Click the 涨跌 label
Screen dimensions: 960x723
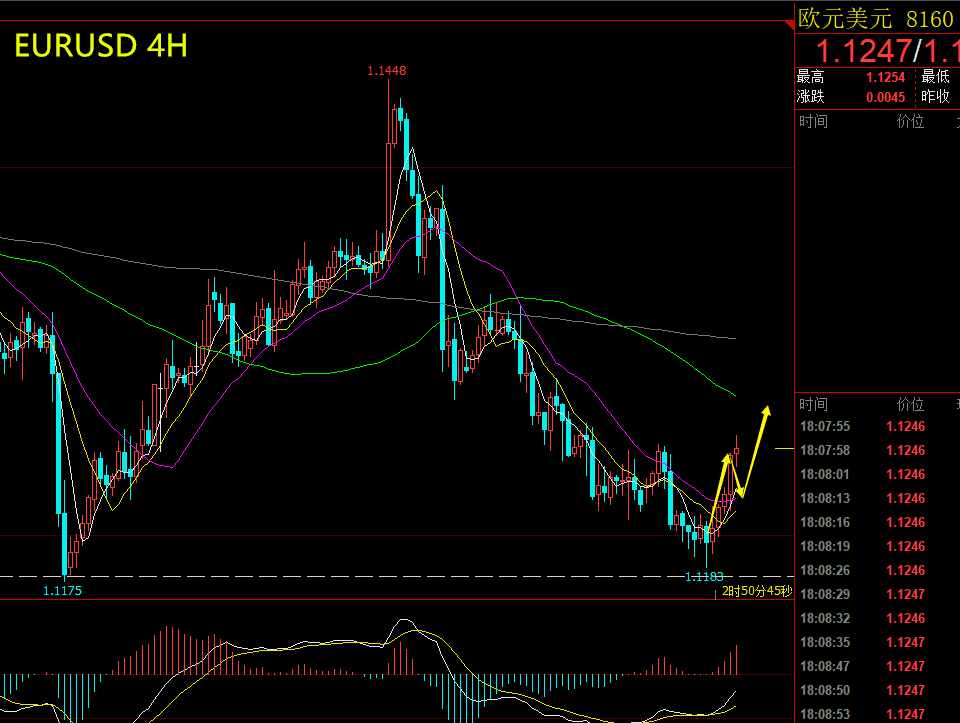click(x=811, y=97)
